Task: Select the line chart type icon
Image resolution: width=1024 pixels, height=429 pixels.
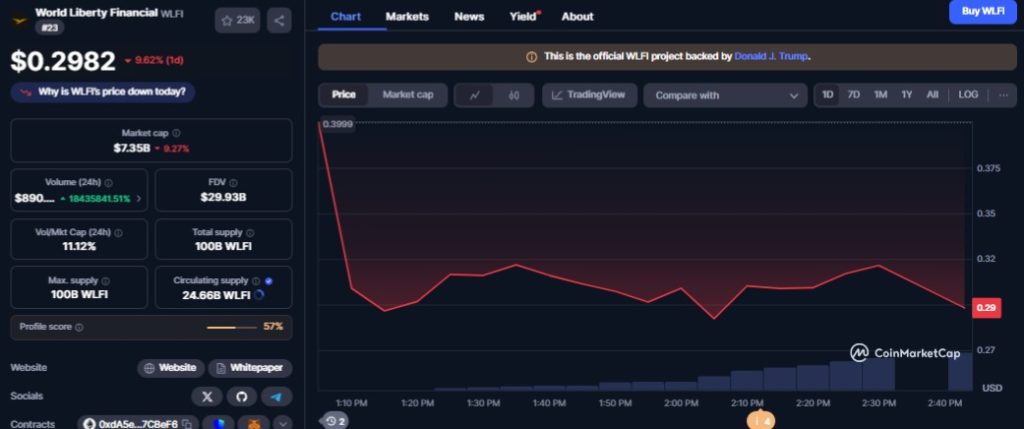Action: click(x=475, y=95)
